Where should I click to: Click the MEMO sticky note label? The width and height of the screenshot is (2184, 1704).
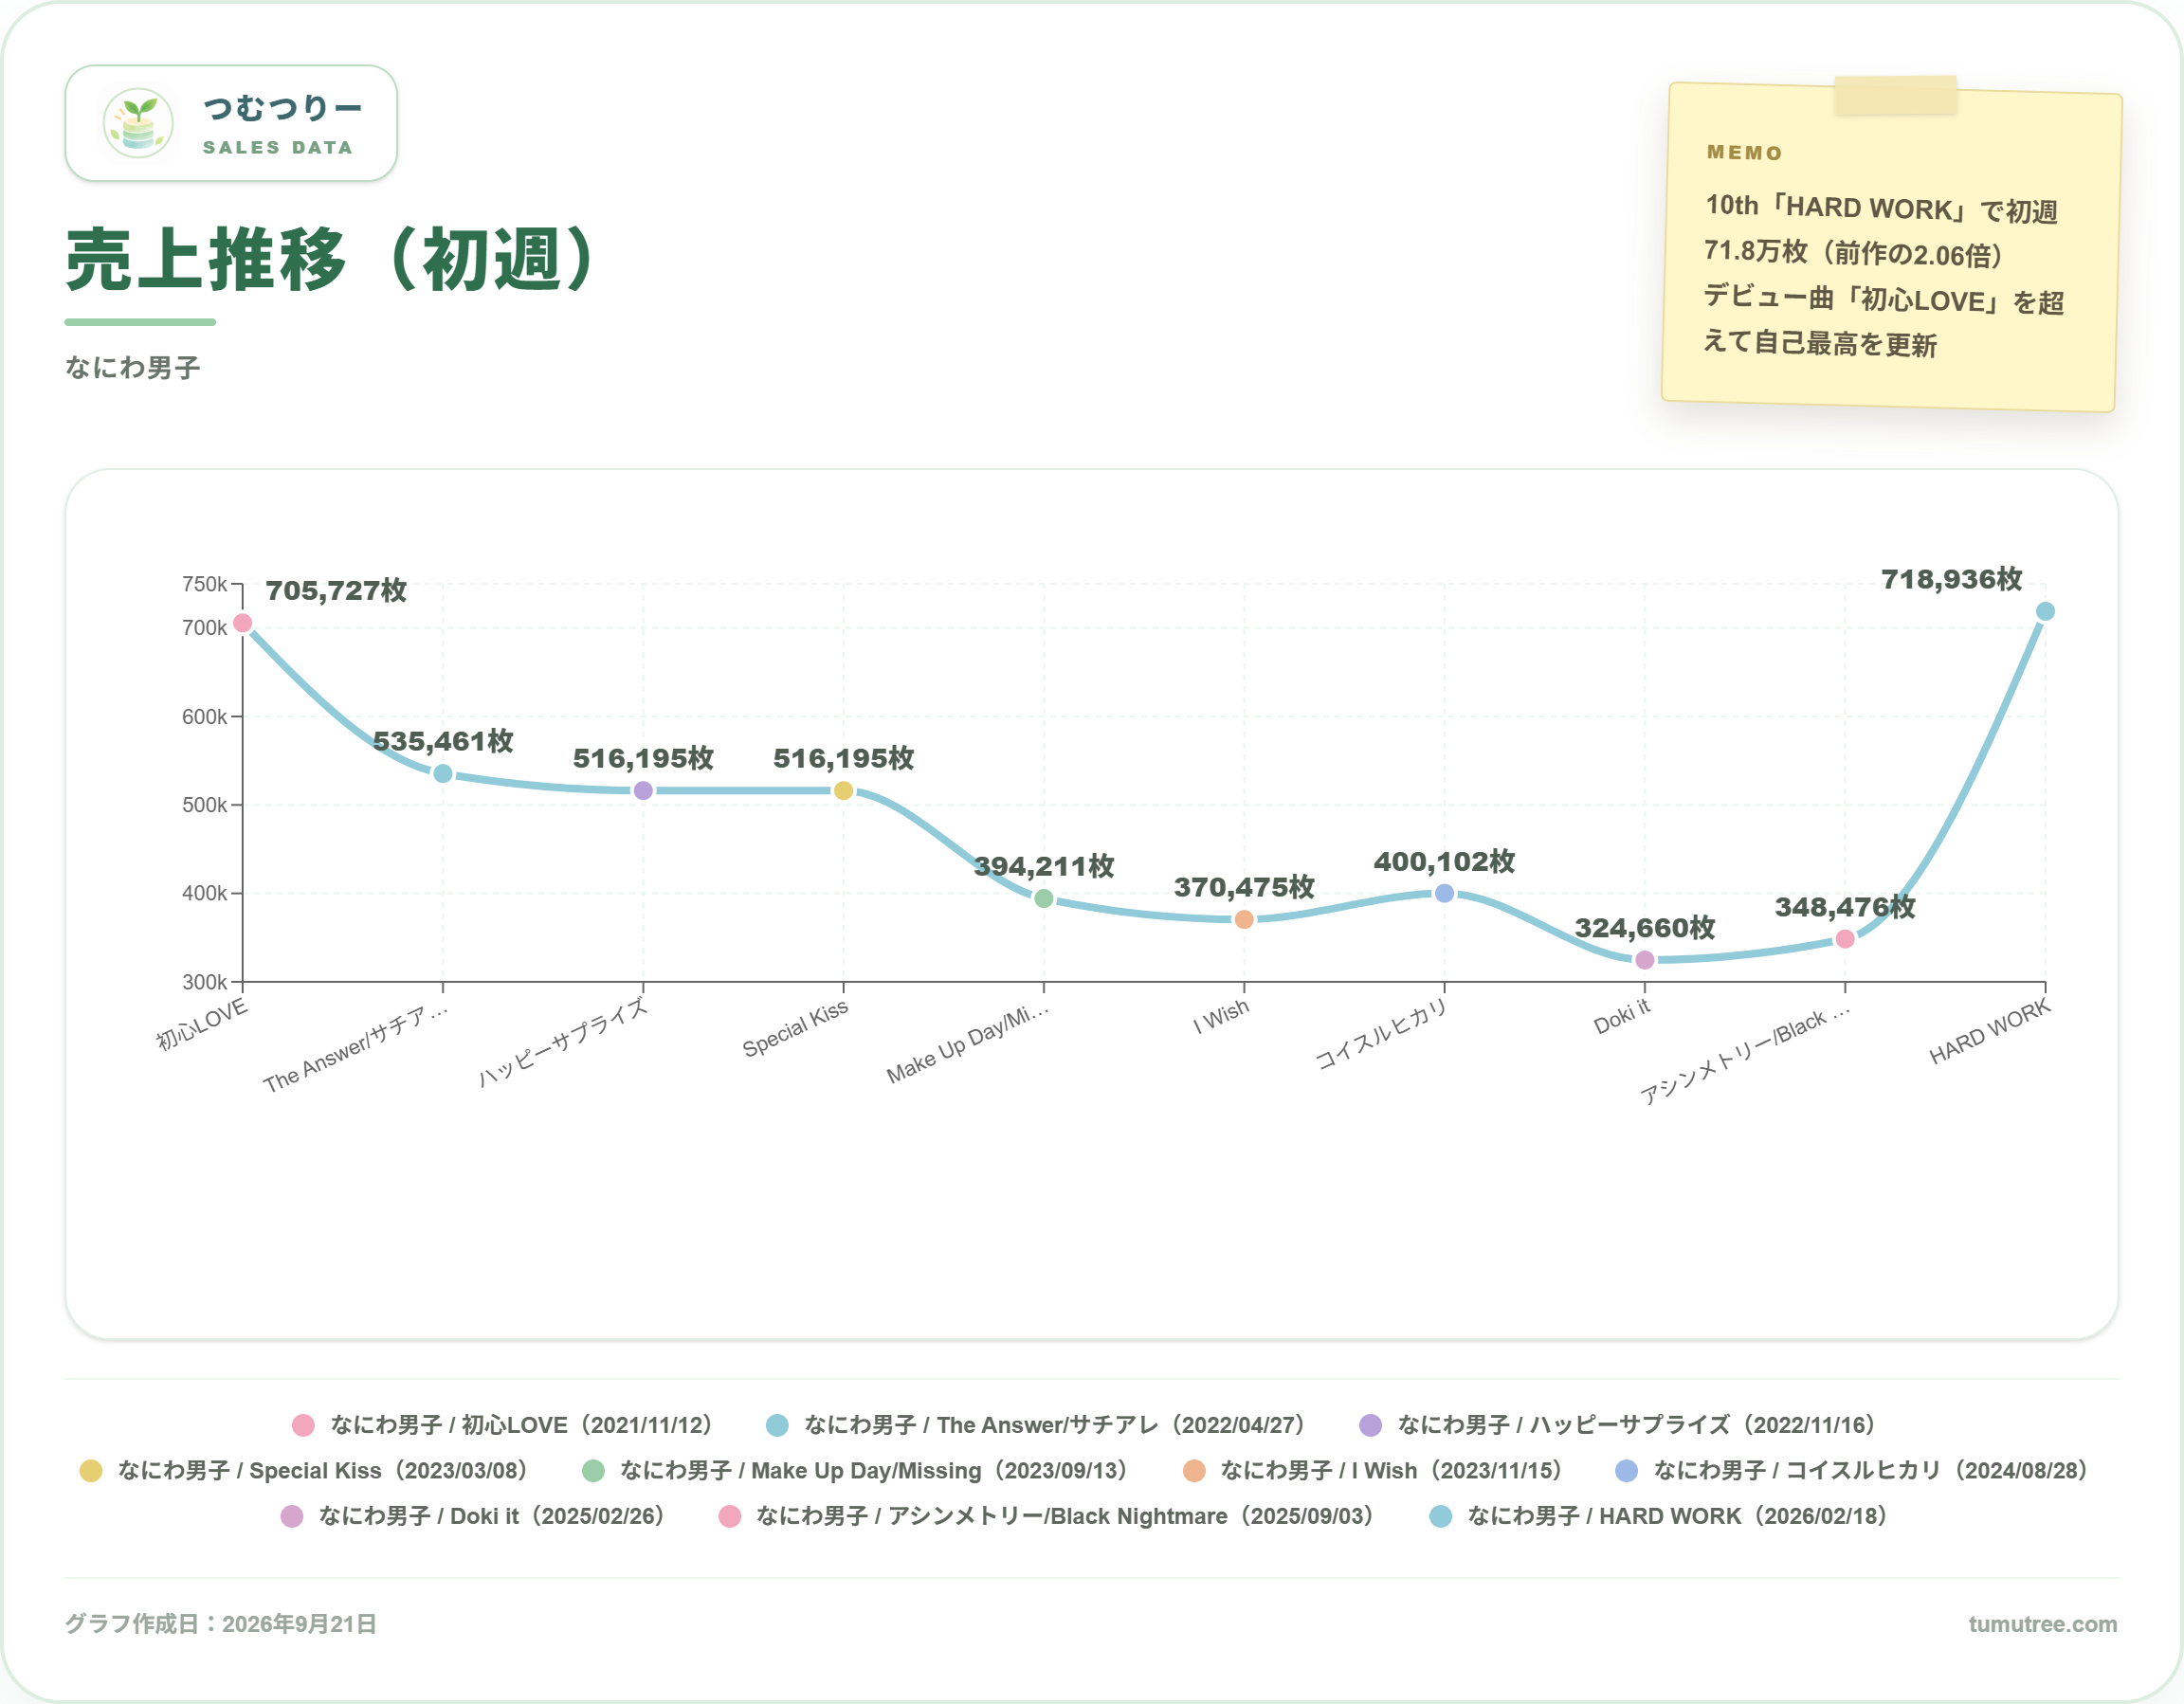(x=1745, y=152)
